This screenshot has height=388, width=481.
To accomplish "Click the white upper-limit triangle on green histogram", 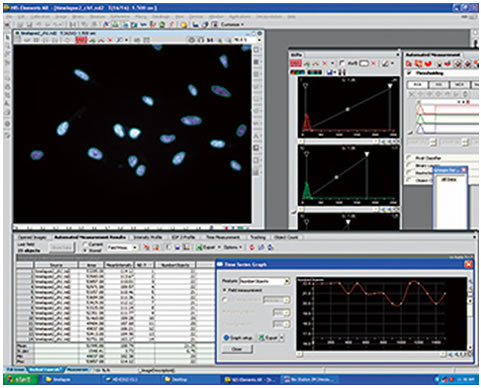I will (367, 154).
